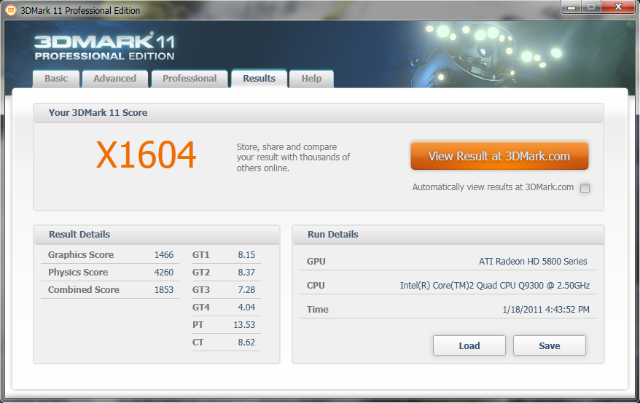Click the Load button
Viewport: 640px width, 403px height.
tap(469, 346)
